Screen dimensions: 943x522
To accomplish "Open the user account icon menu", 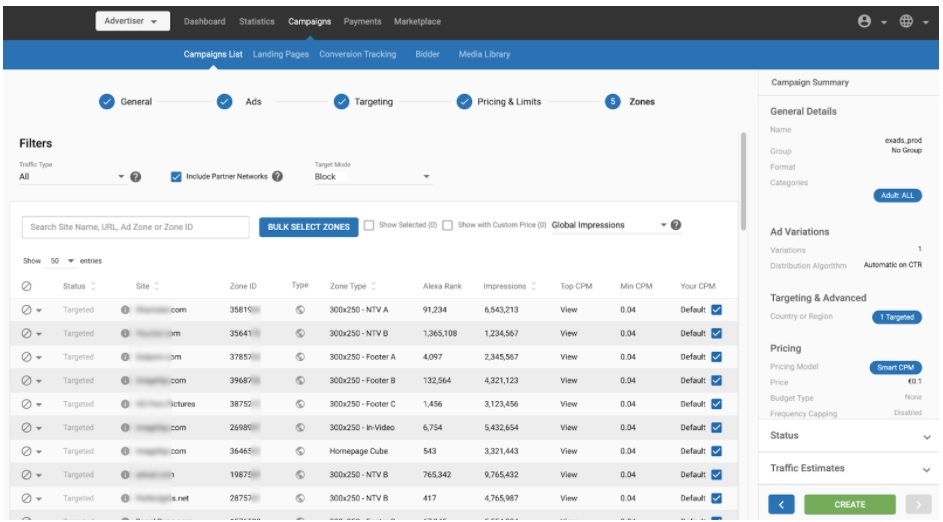I will [864, 21].
